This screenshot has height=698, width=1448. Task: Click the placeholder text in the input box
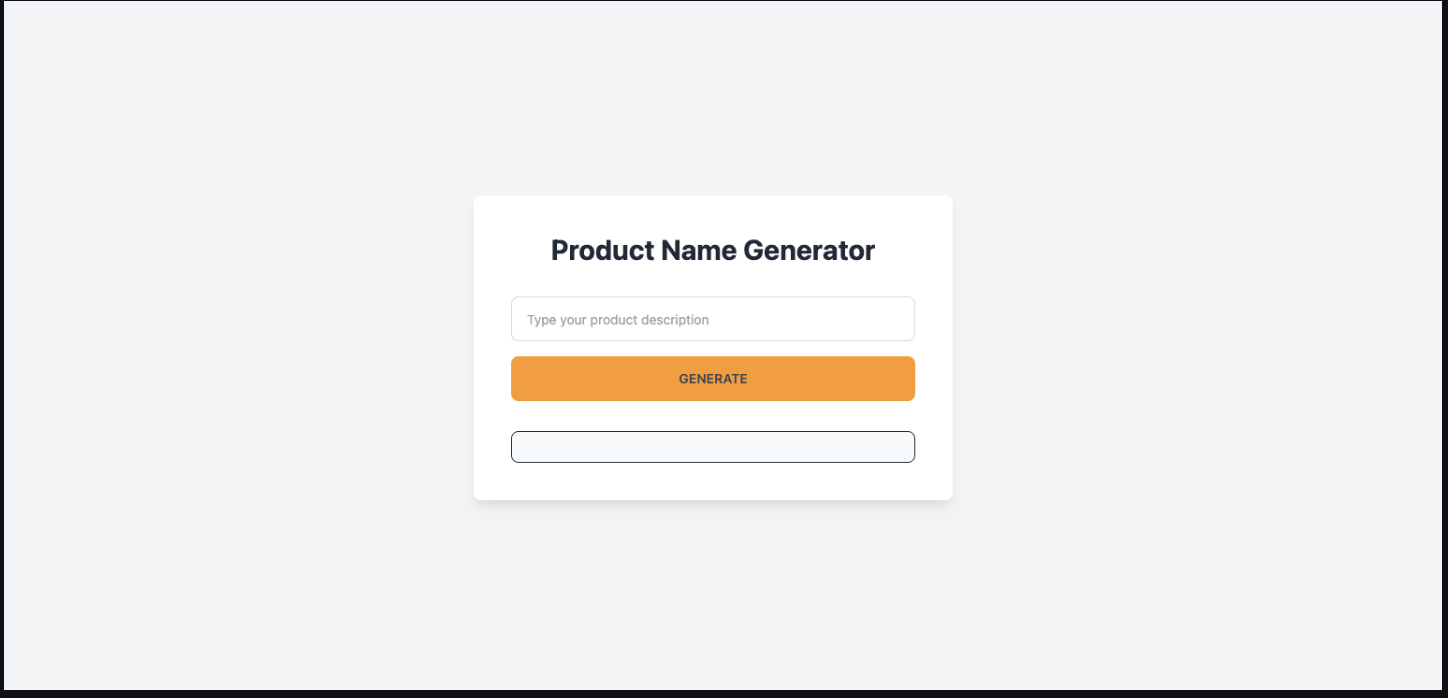618,319
